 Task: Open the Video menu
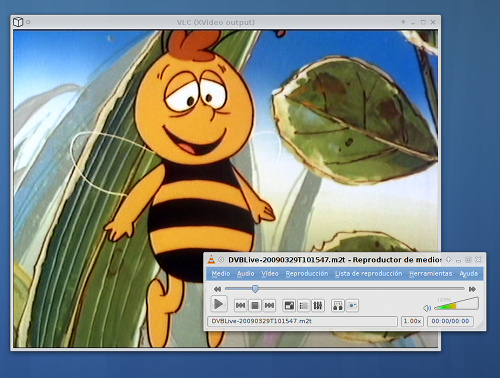270,274
